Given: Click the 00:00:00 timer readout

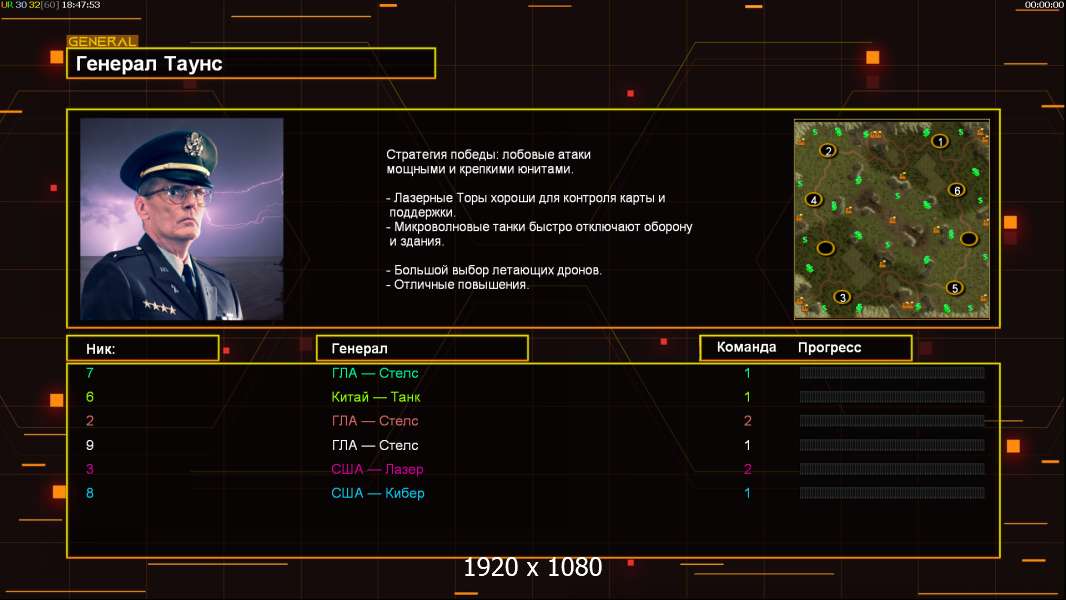Looking at the screenshot, I should click(x=1044, y=5).
